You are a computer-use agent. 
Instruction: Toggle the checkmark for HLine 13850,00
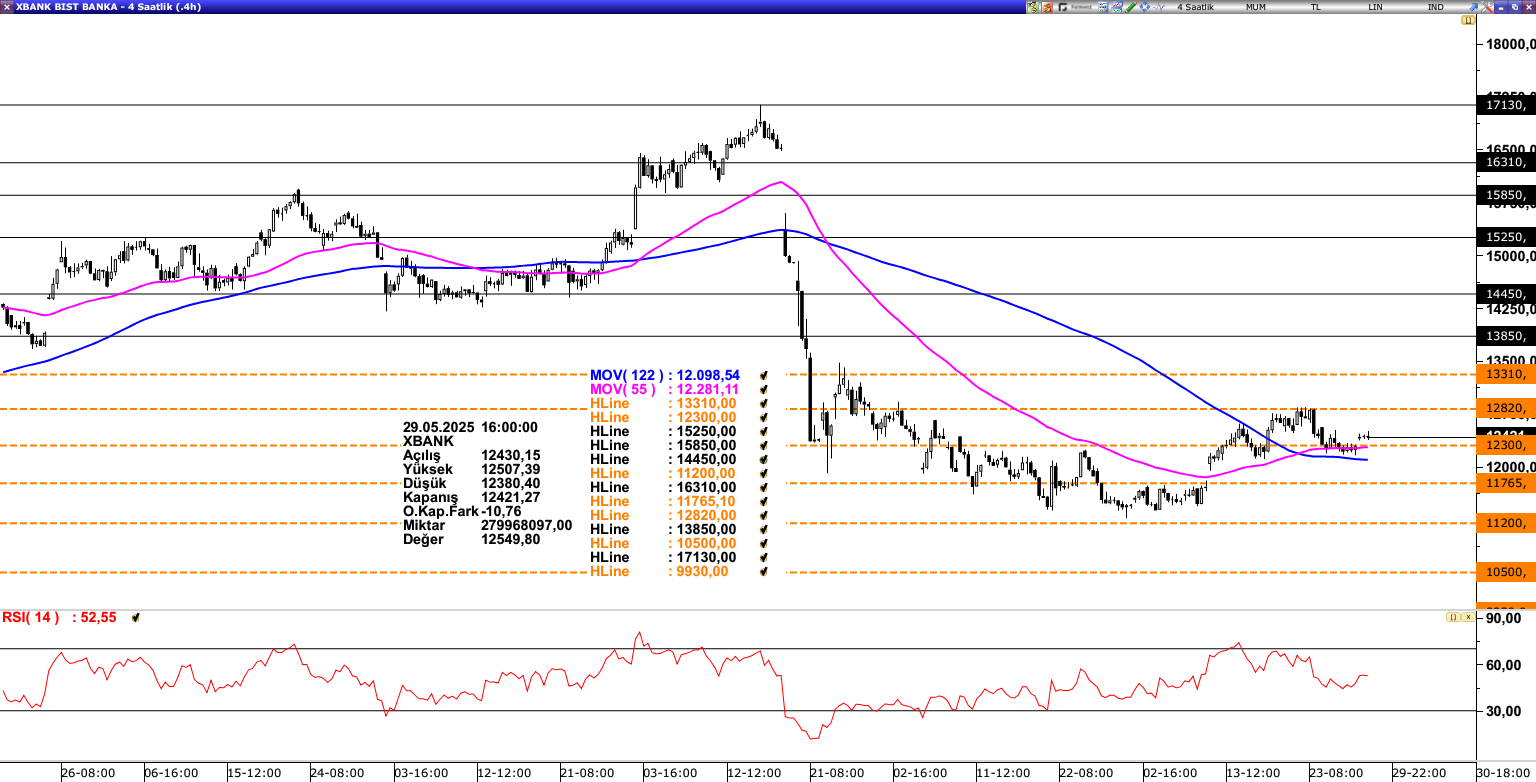[764, 529]
